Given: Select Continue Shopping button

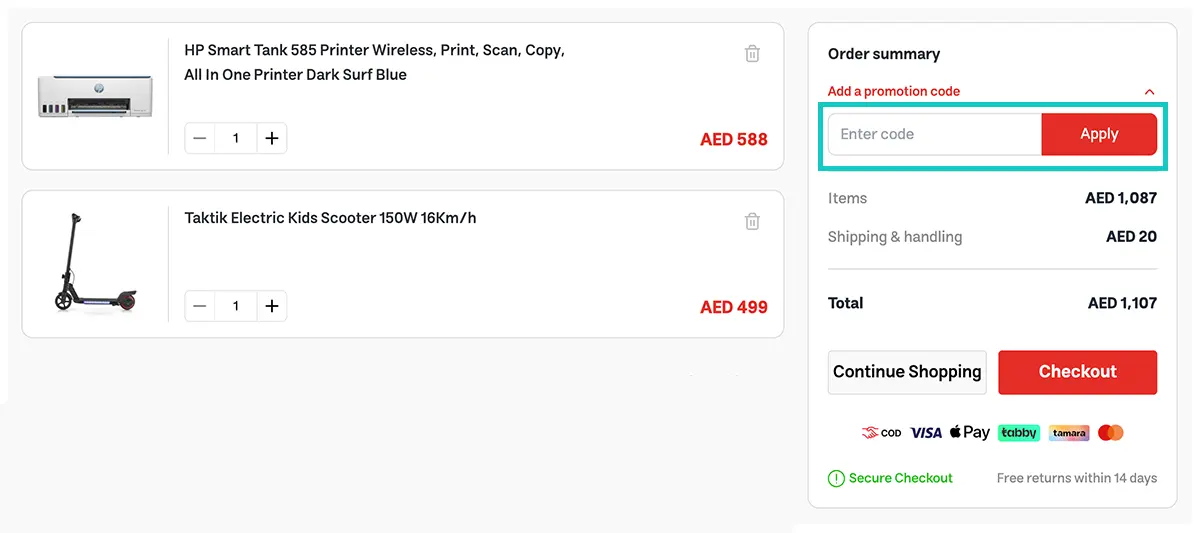Looking at the screenshot, I should [907, 372].
